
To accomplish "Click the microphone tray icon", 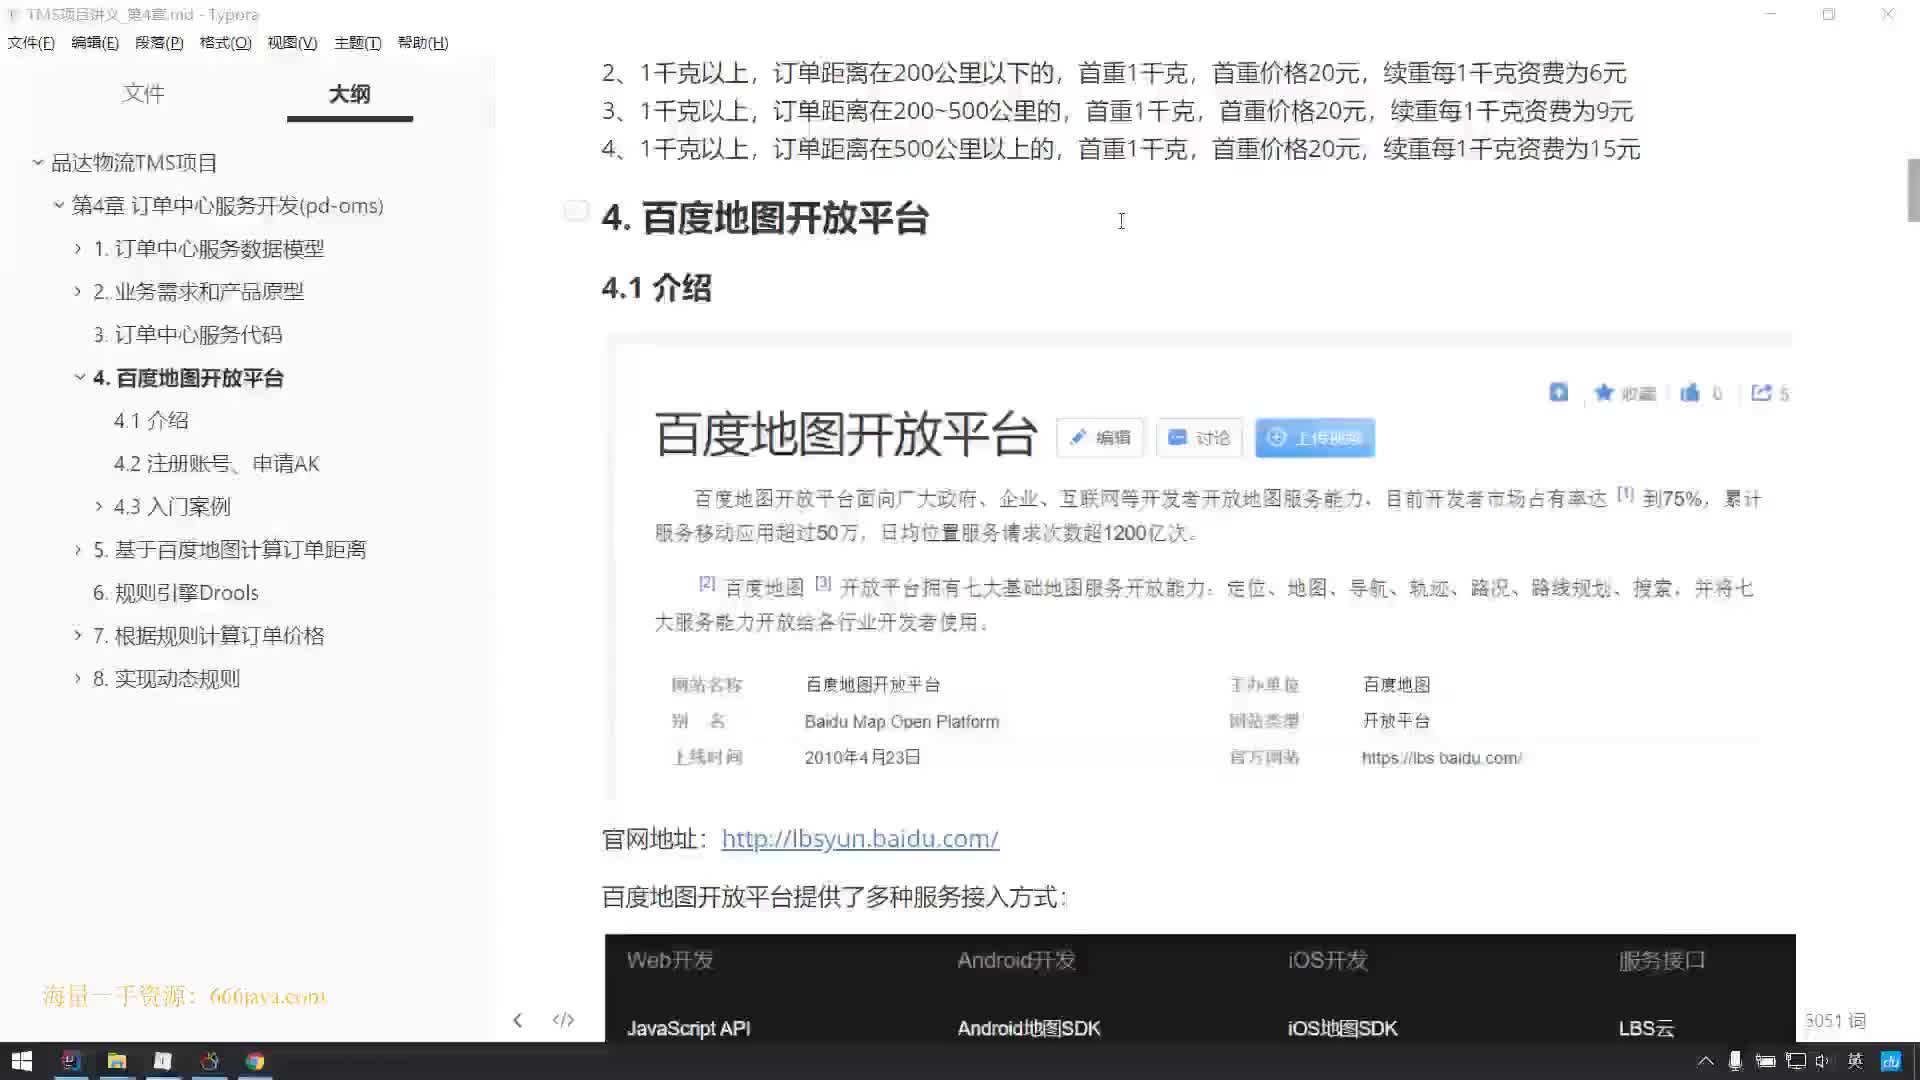I will click(1735, 1061).
